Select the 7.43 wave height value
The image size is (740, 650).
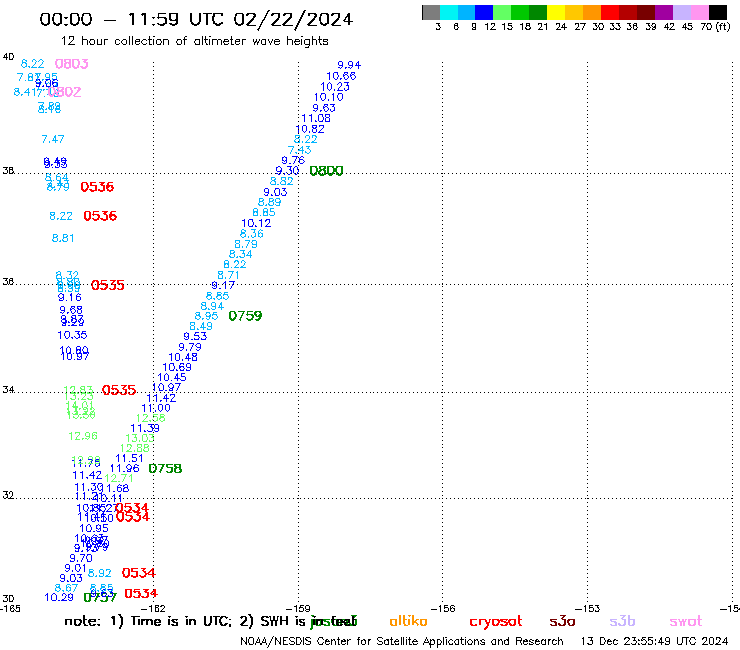(x=300, y=150)
